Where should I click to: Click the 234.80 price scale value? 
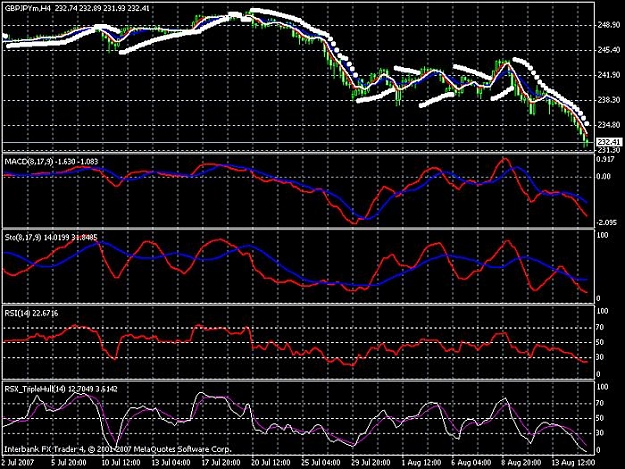(609, 125)
